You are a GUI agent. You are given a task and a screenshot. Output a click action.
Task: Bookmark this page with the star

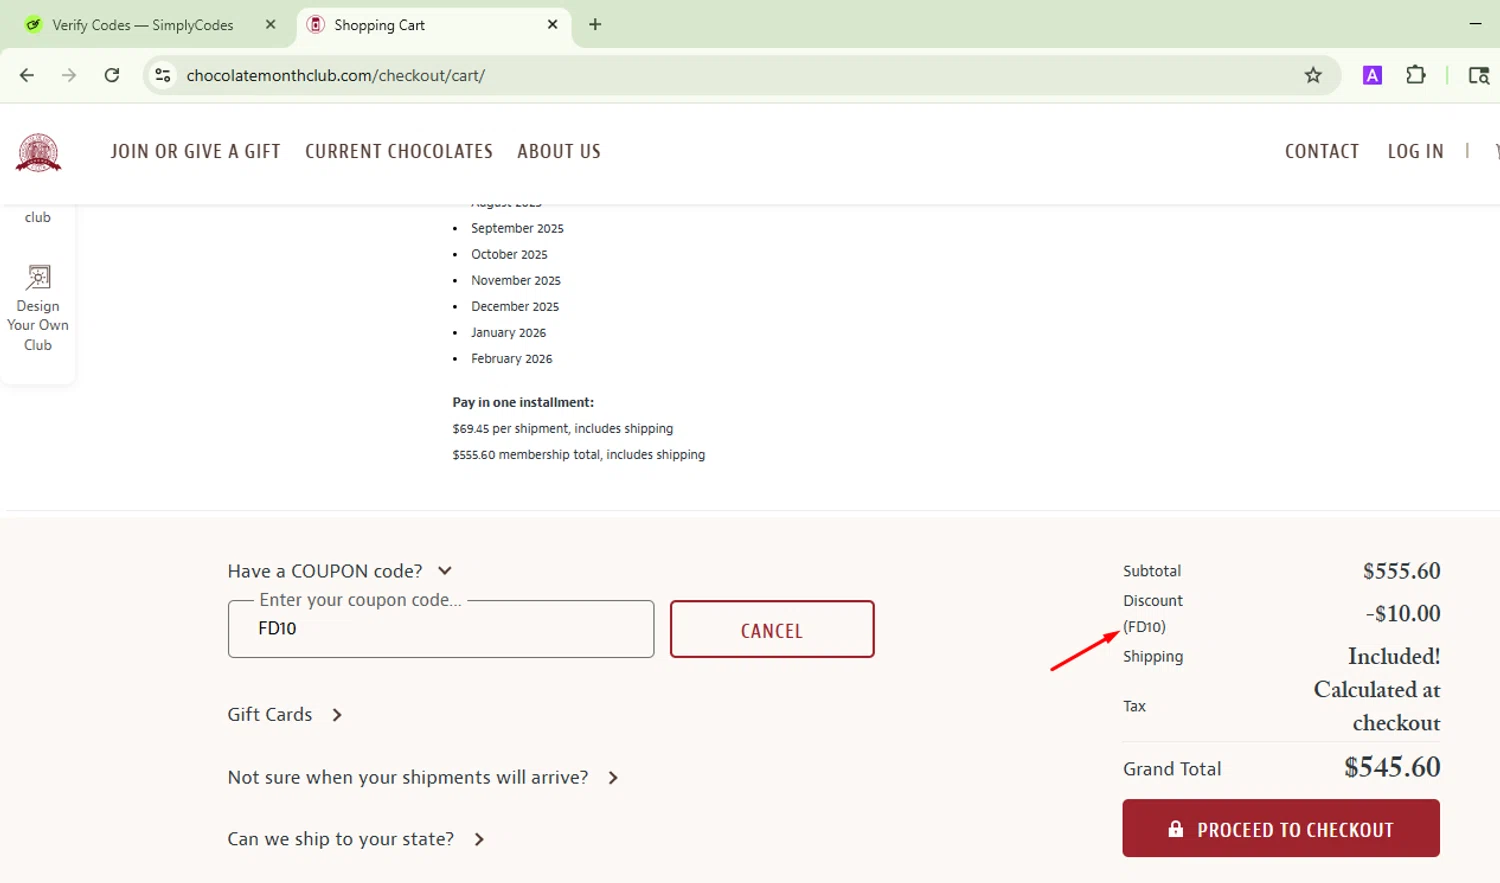tap(1313, 75)
